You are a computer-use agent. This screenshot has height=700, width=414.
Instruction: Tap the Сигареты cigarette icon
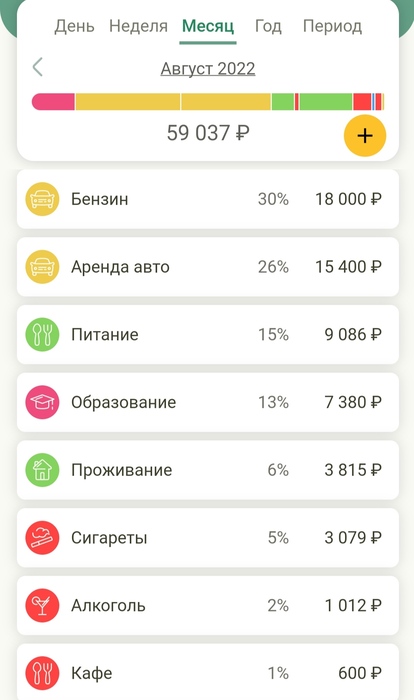tap(42, 538)
